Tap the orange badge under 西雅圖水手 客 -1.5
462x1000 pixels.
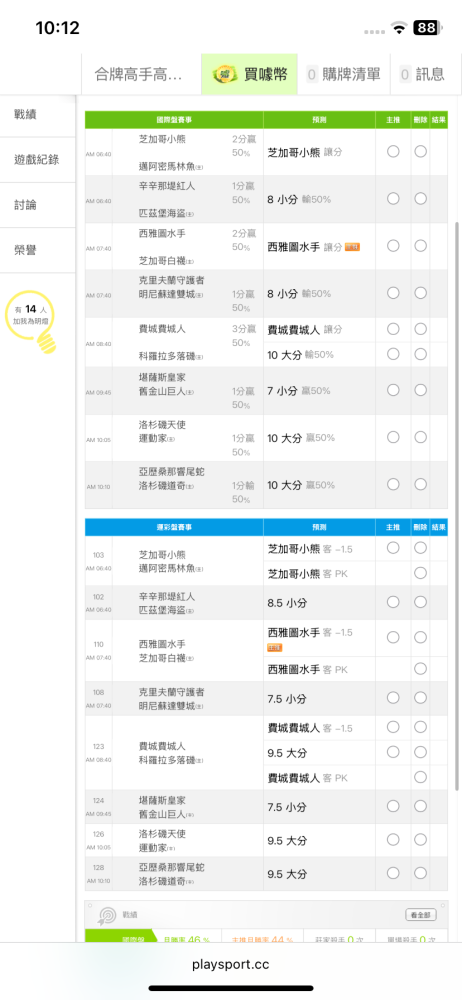[x=274, y=648]
